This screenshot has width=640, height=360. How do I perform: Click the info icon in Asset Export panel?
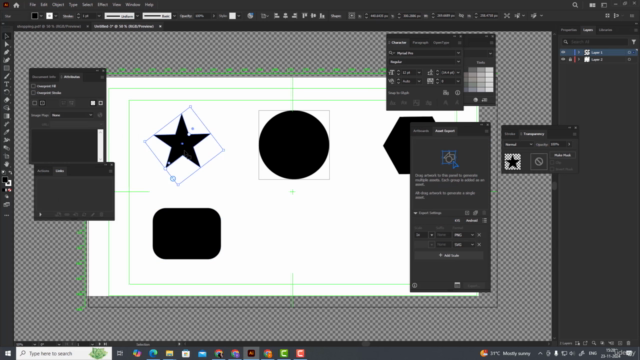point(415,285)
